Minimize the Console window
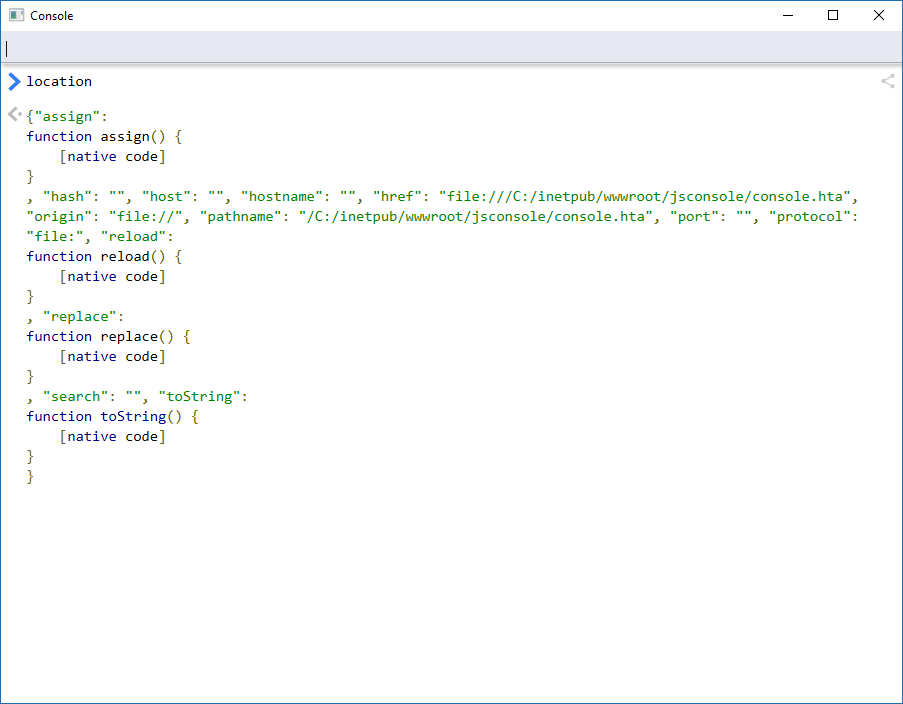 click(x=787, y=15)
